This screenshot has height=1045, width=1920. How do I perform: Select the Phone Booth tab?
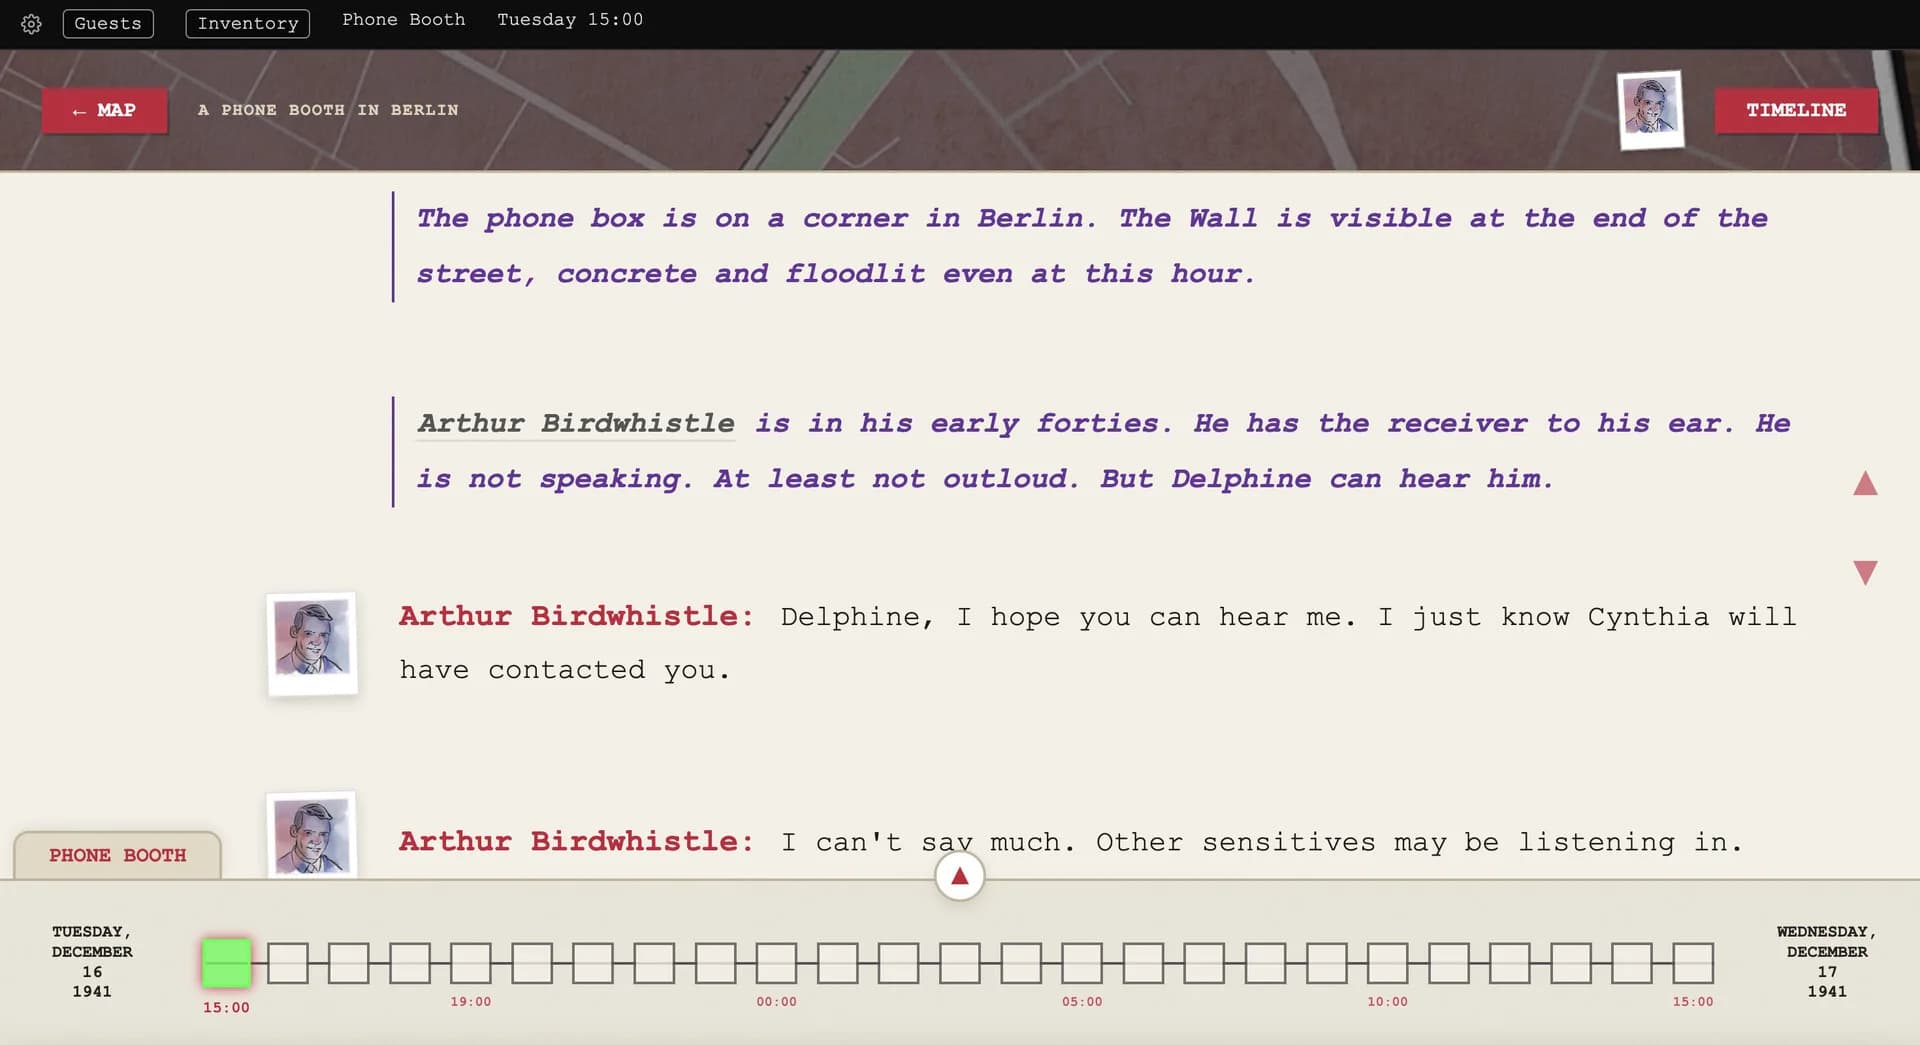tap(117, 855)
